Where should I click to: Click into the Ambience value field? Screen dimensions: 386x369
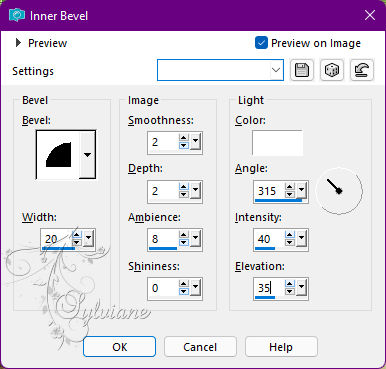[163, 239]
